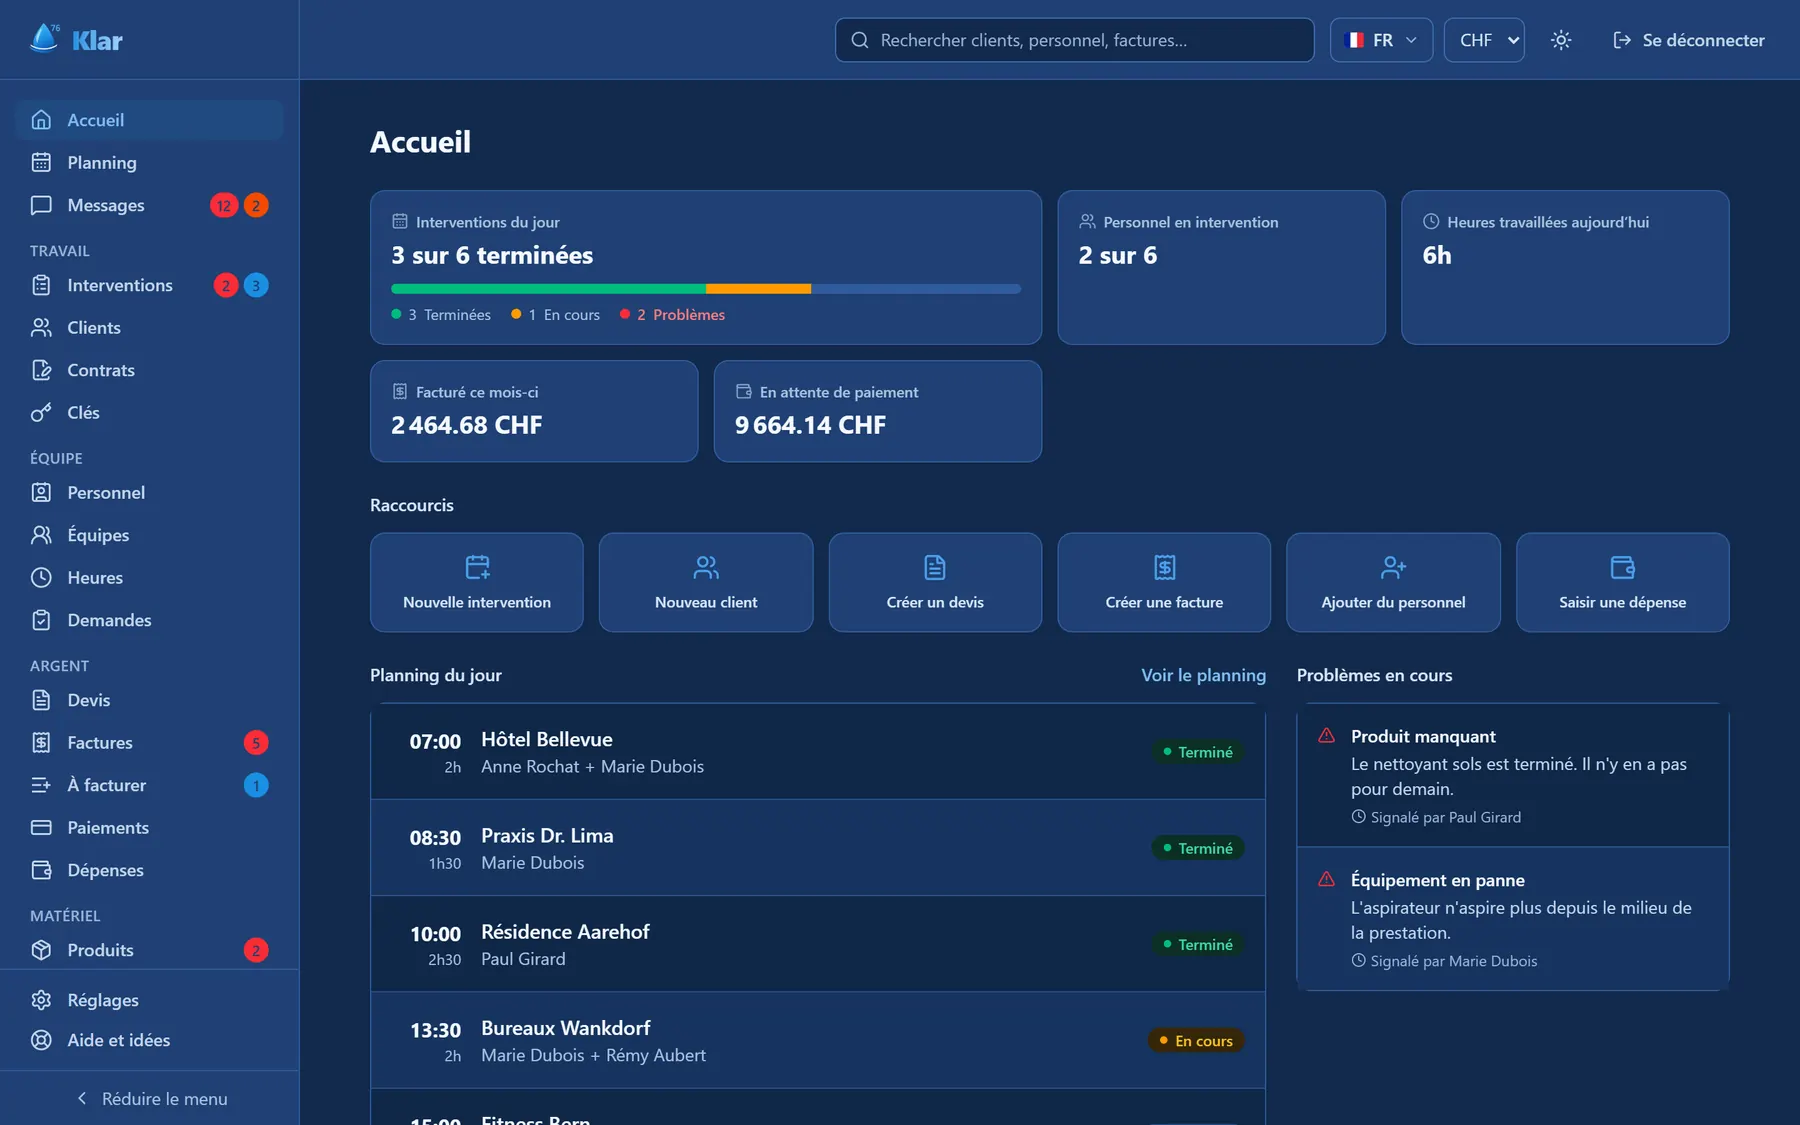Click the Produit manquant warning icon
Screen dimensions: 1800x1125
tap(1327, 736)
